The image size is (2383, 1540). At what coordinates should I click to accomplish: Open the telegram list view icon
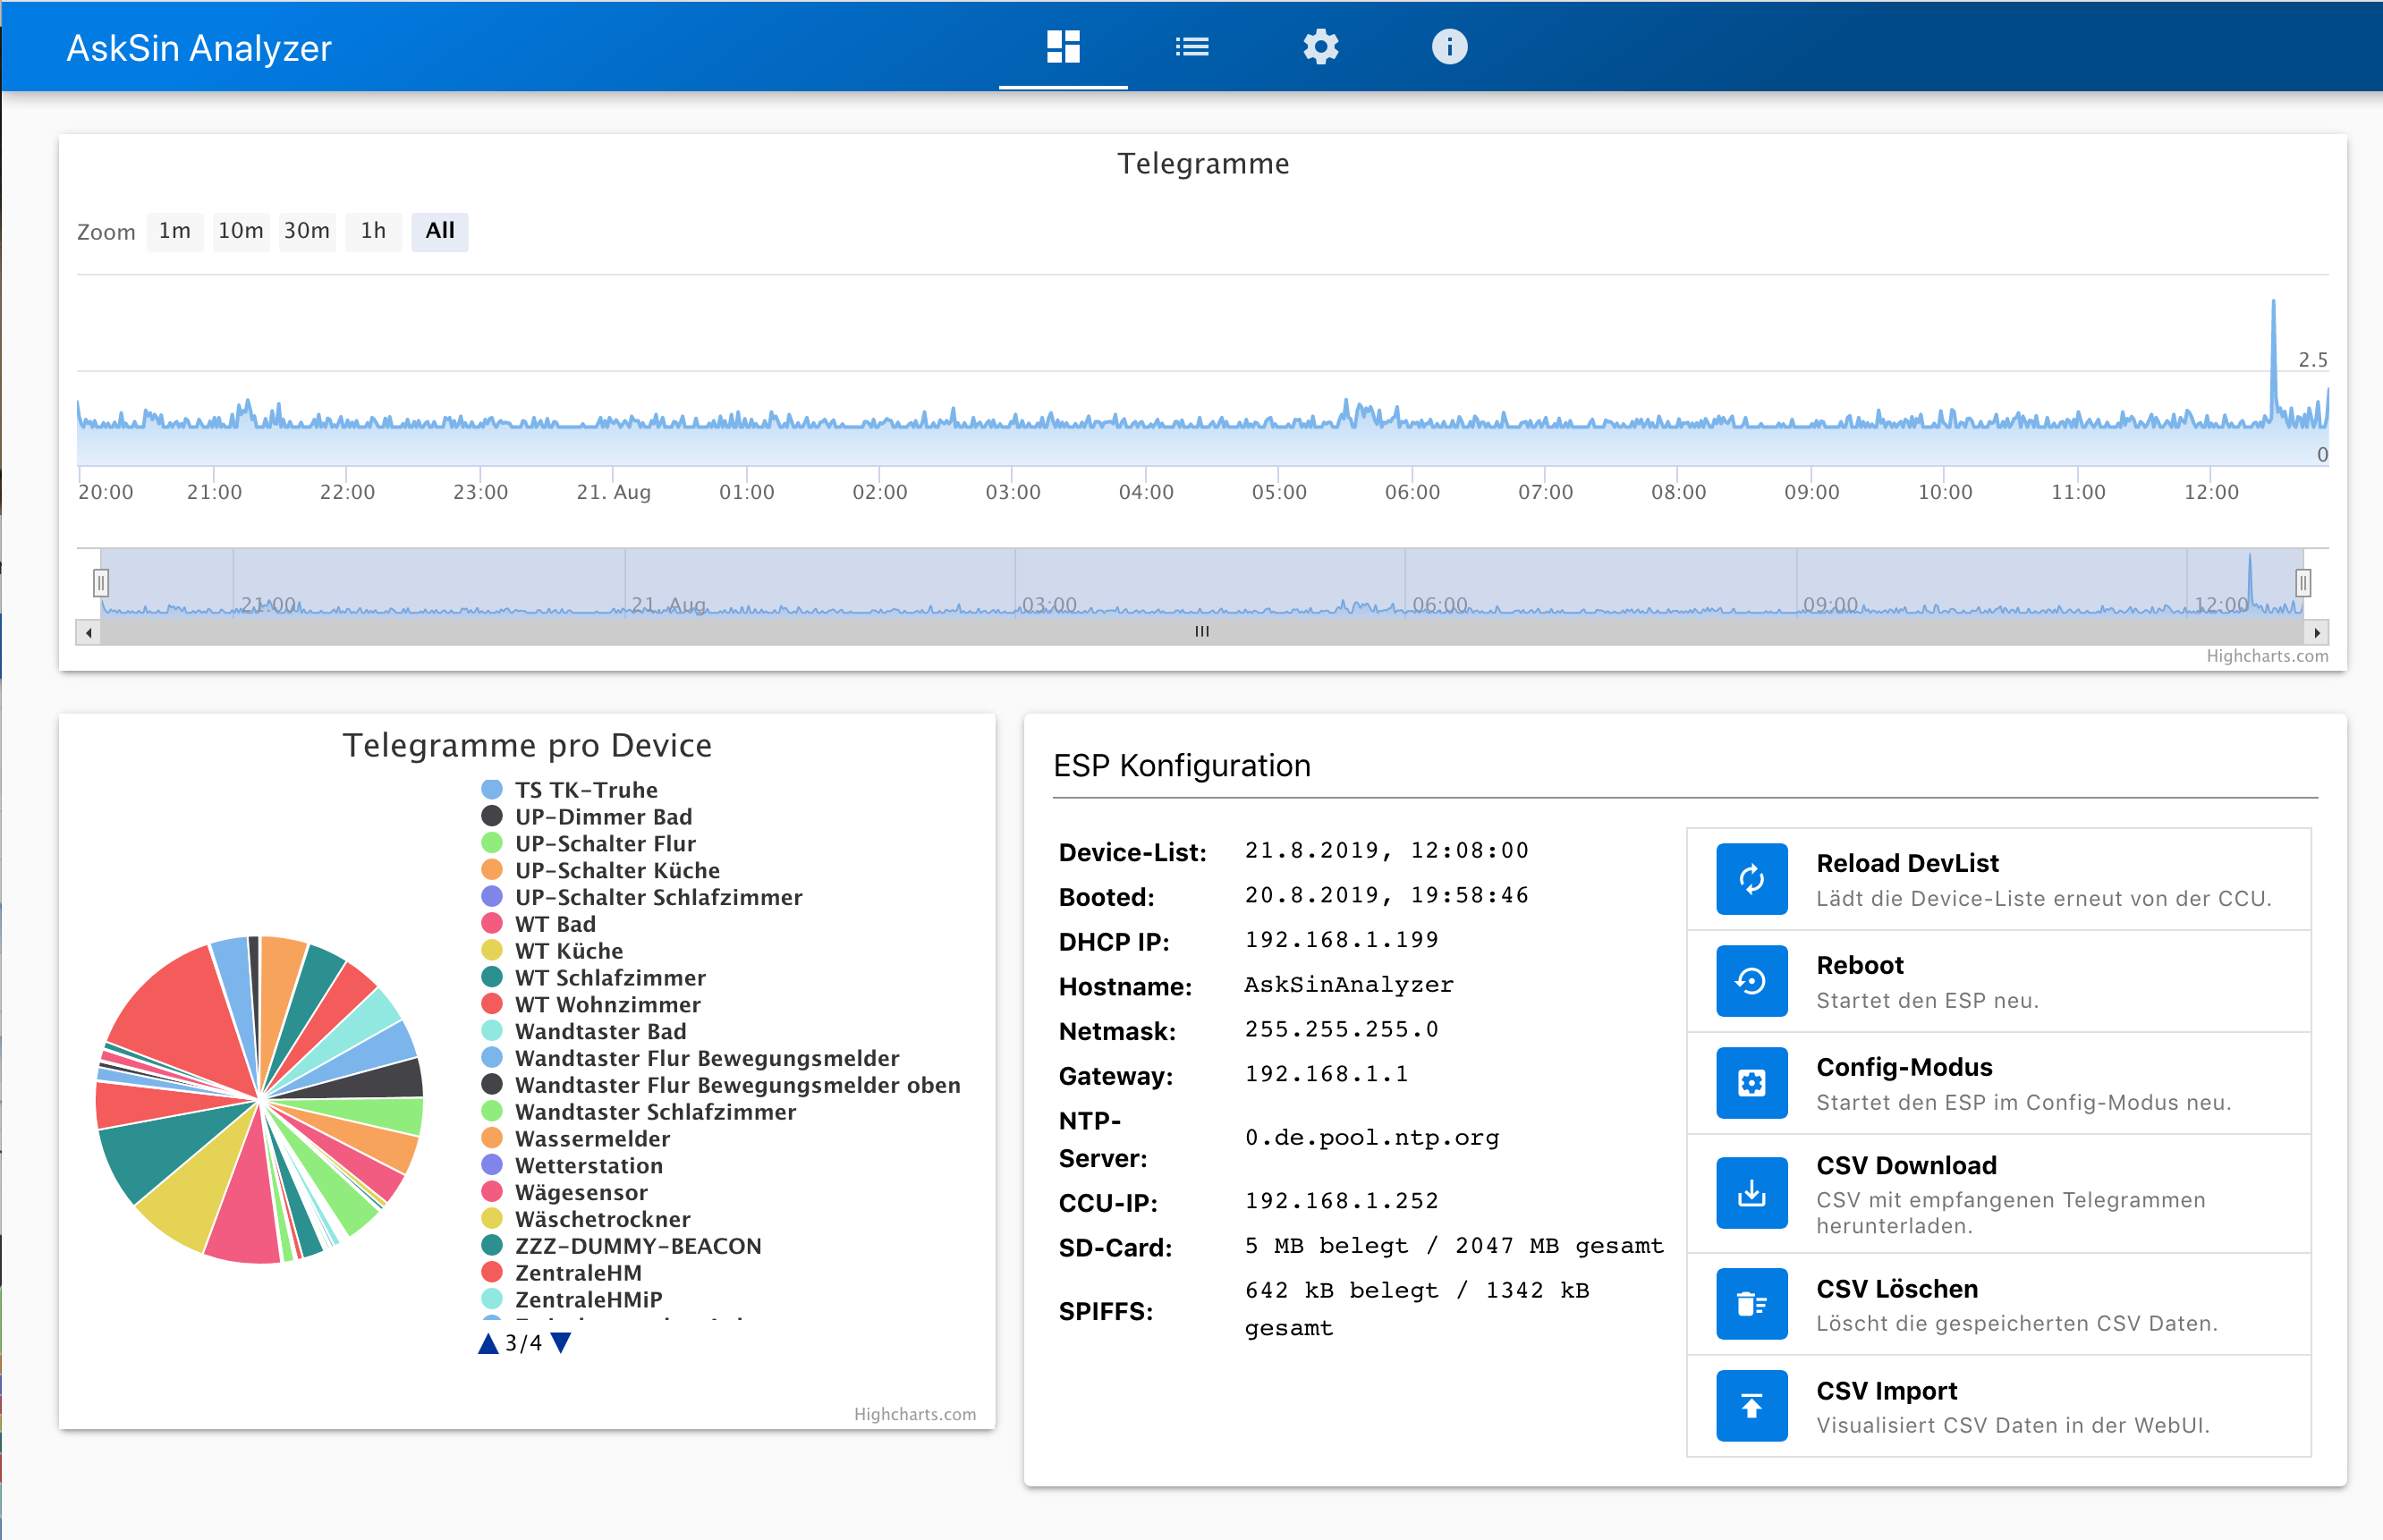(1191, 46)
